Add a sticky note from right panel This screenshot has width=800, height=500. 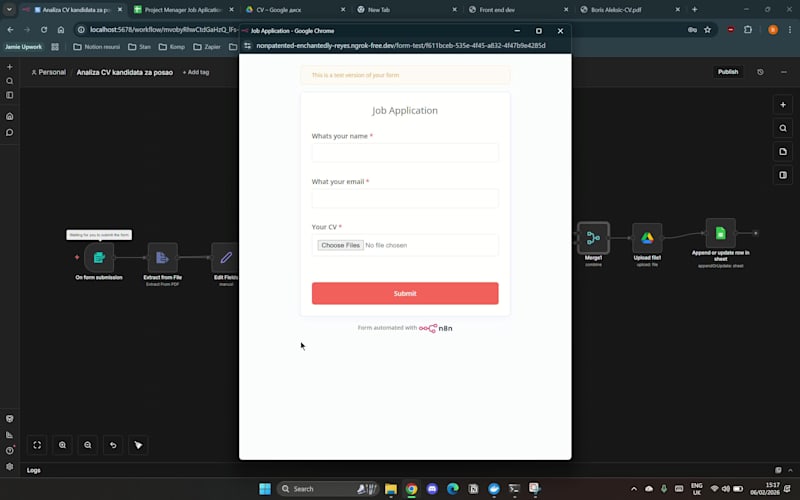(x=783, y=152)
